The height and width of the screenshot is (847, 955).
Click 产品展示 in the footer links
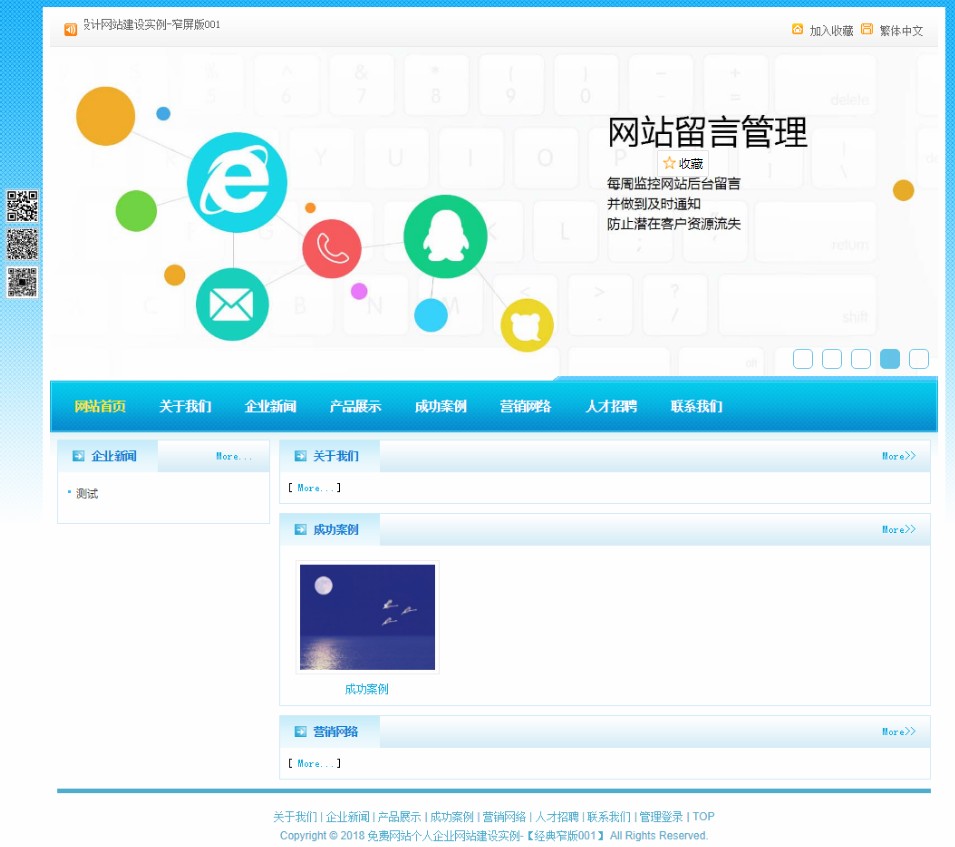click(400, 817)
